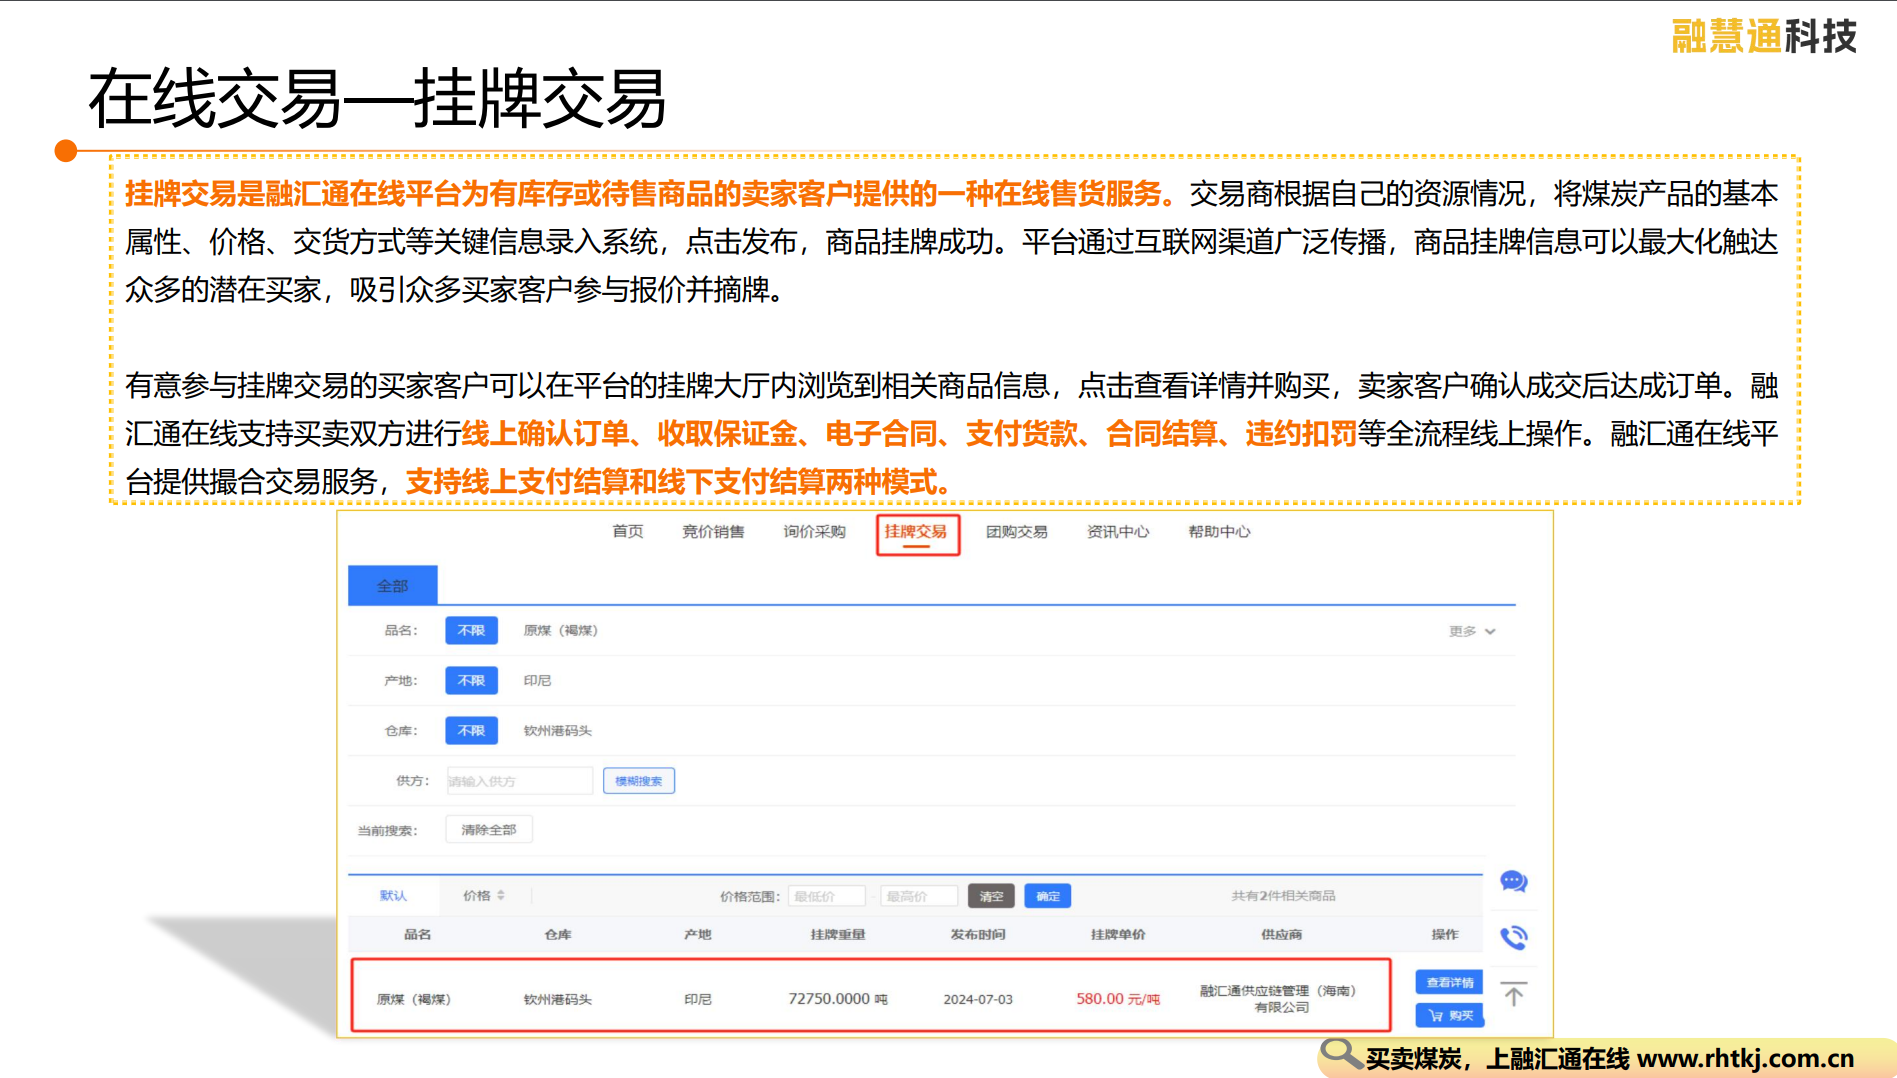This screenshot has width=1897, height=1078.
Task: Select the 默认 sort option
Action: pos(393,895)
